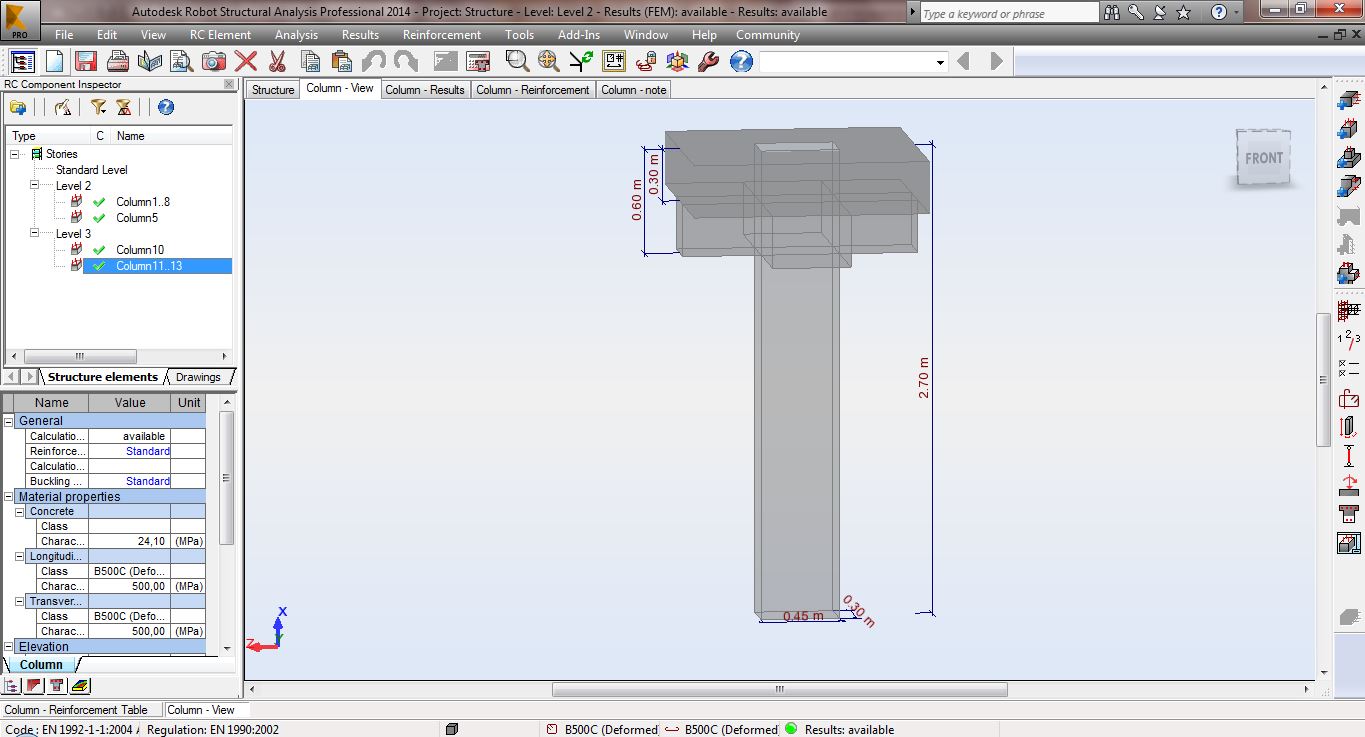Click the Inspector help question mark icon
This screenshot has width=1365, height=737.
(166, 107)
